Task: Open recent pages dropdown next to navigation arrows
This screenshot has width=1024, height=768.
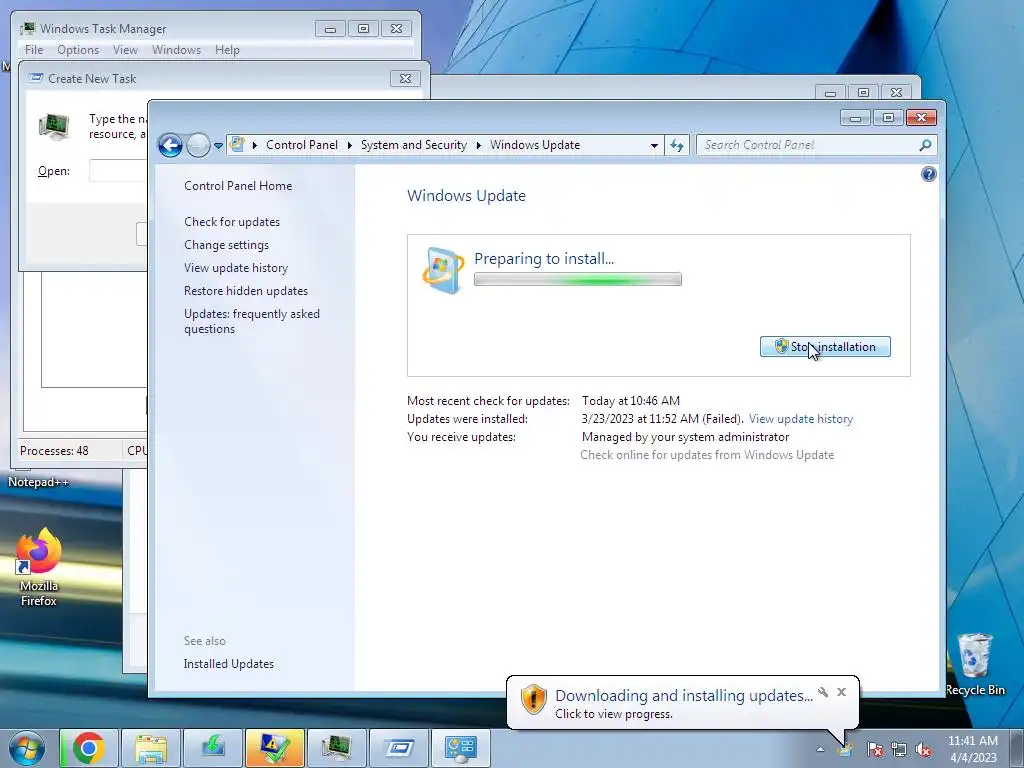Action: [x=218, y=146]
